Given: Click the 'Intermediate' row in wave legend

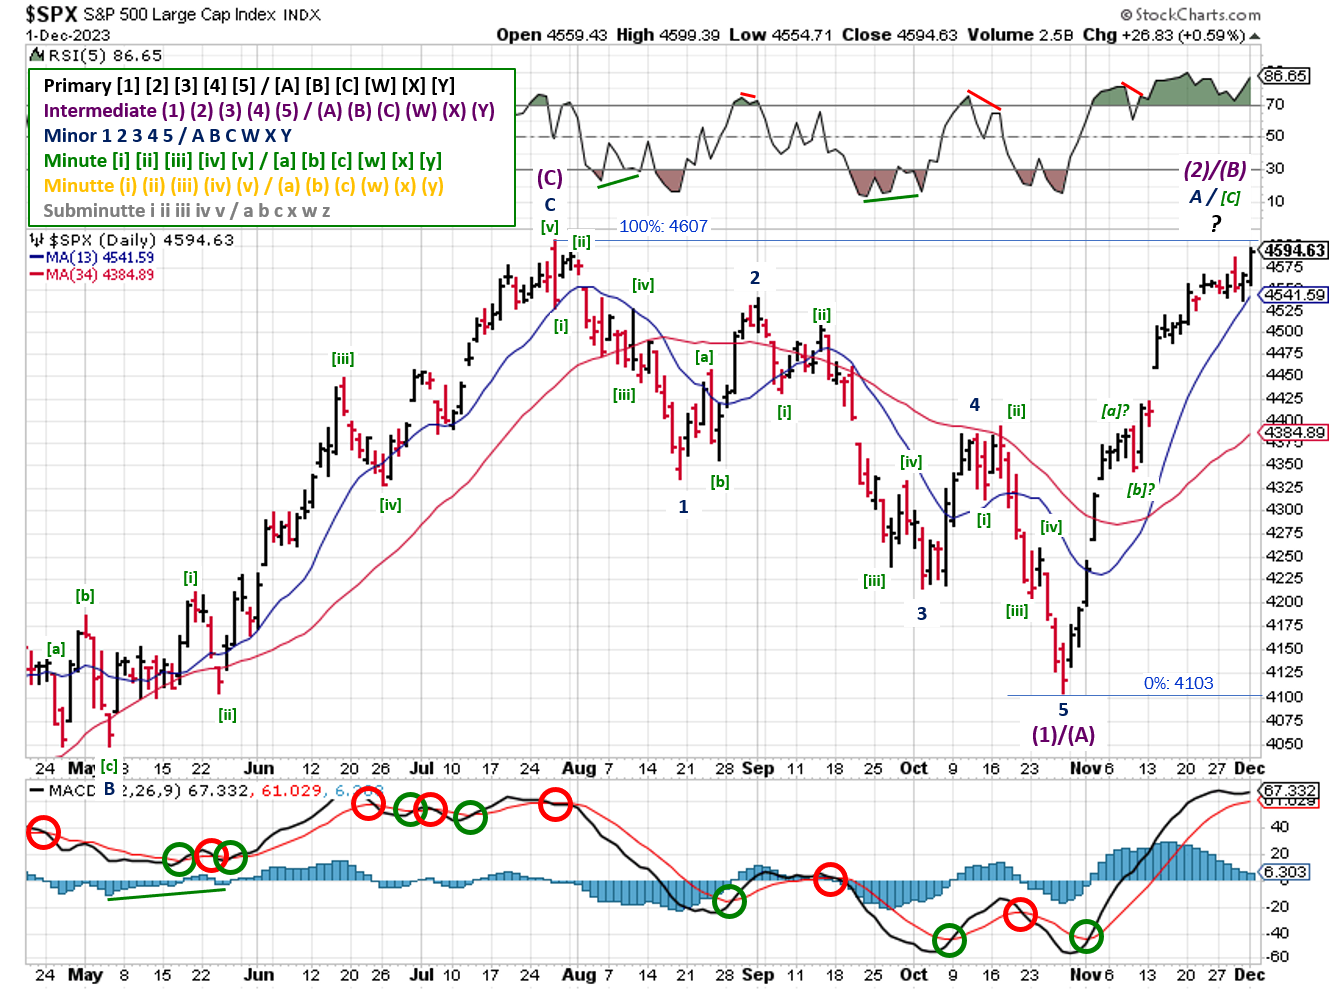Looking at the screenshot, I should [269, 111].
